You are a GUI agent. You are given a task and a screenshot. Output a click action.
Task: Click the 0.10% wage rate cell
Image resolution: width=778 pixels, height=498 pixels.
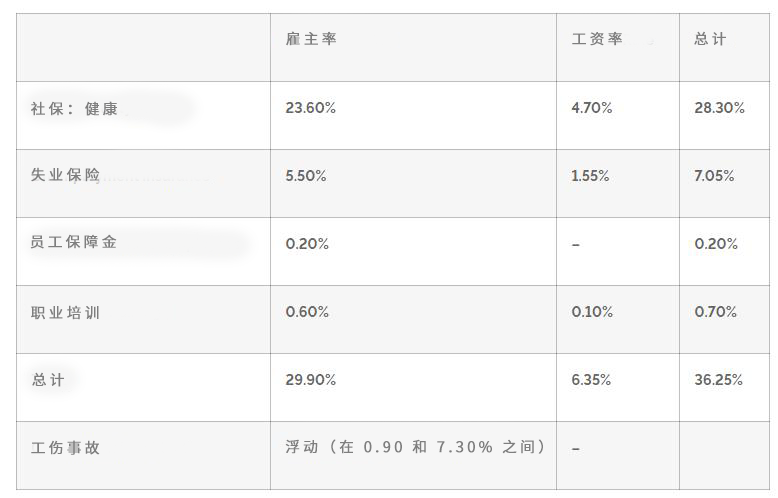coord(592,312)
